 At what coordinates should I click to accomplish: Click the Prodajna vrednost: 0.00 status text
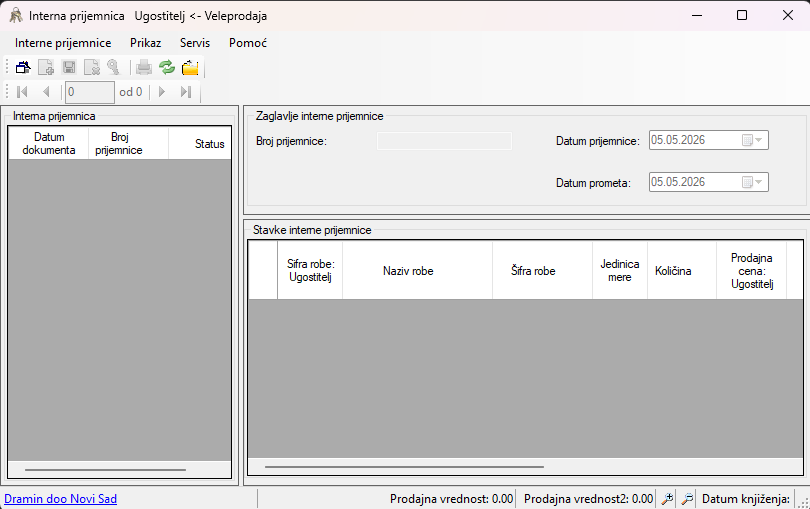451,499
